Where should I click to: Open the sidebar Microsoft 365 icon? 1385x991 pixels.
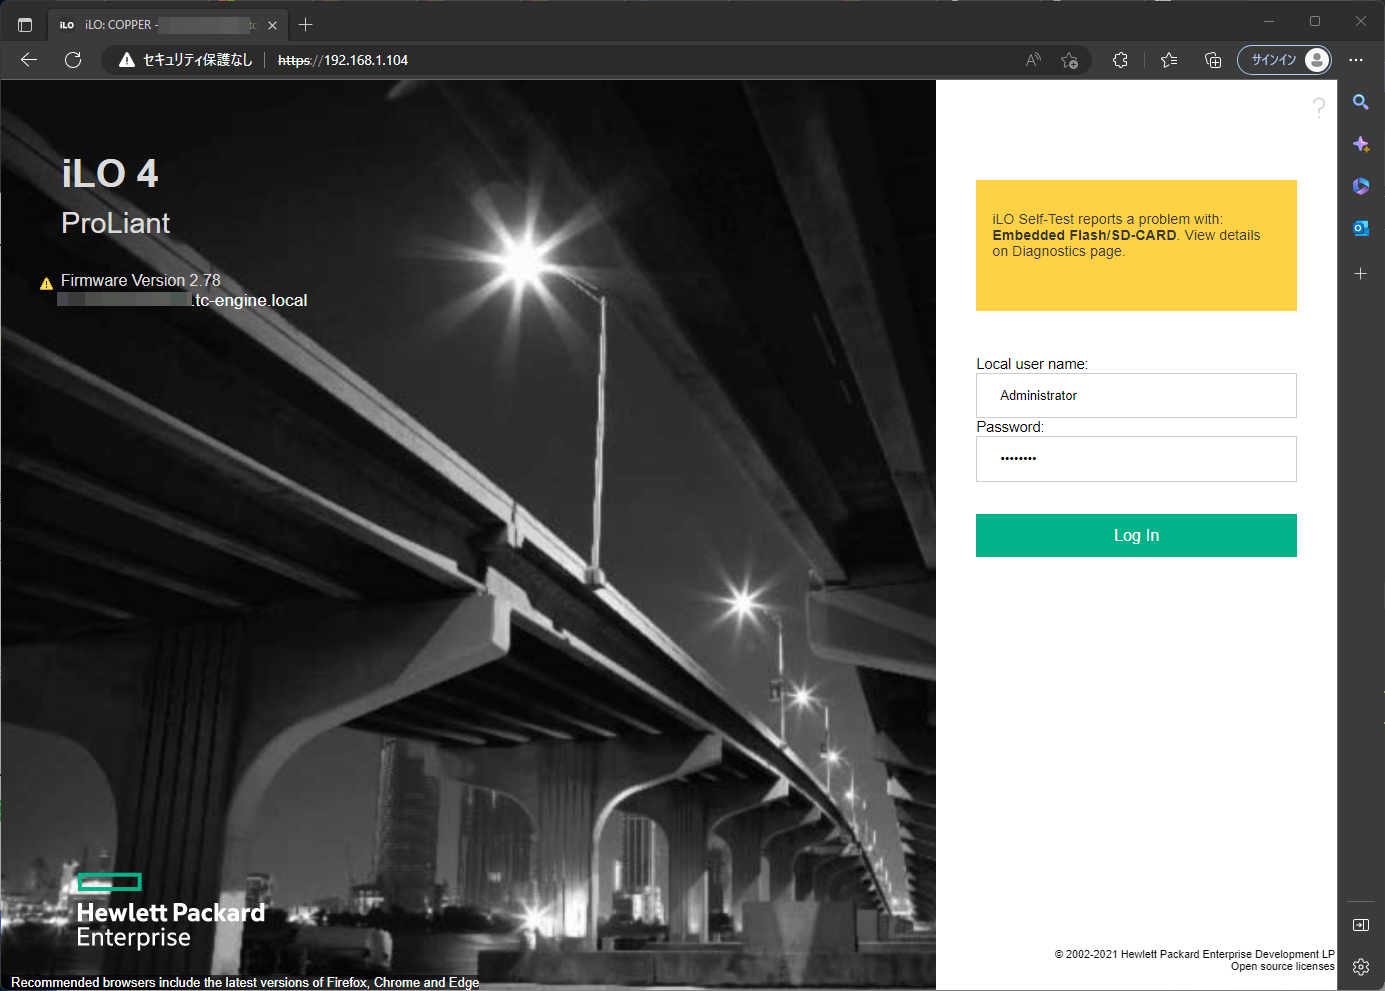1361,186
